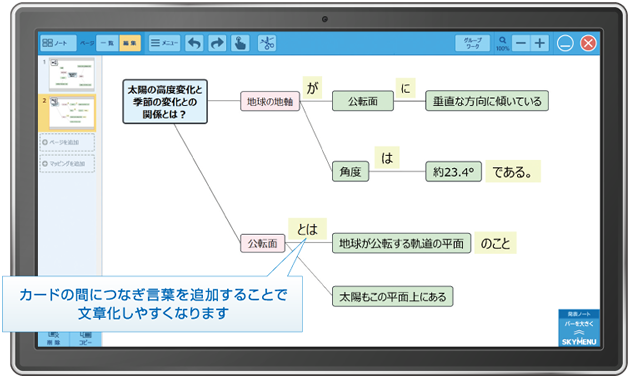
Task: Add a page with ページを追加
Action: pyautogui.click(x=67, y=142)
